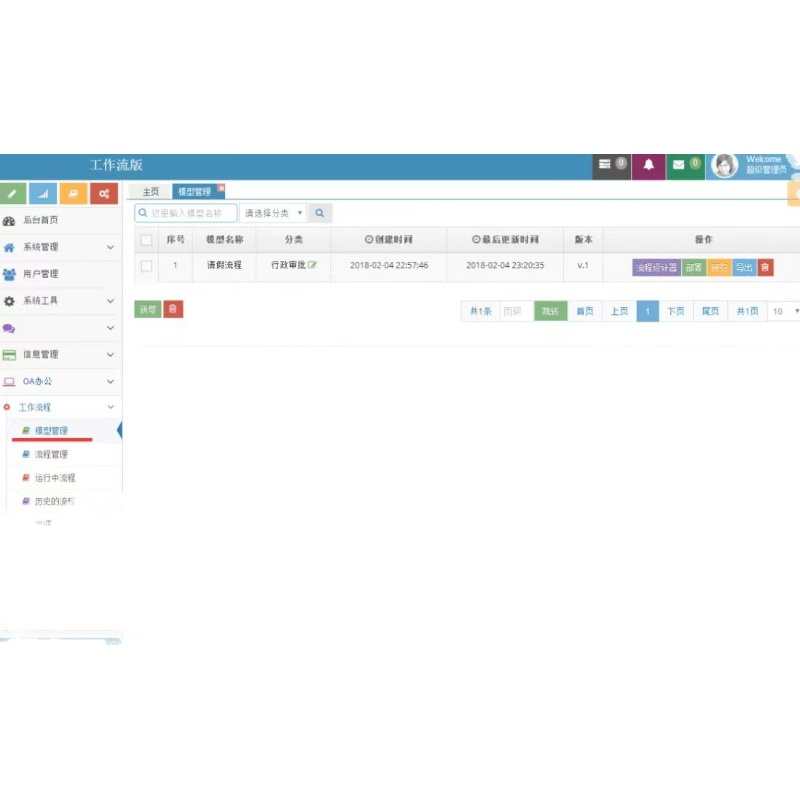Click the purple chat bubbles sidebar icon
Screen dimensions: 800x800
(9, 328)
